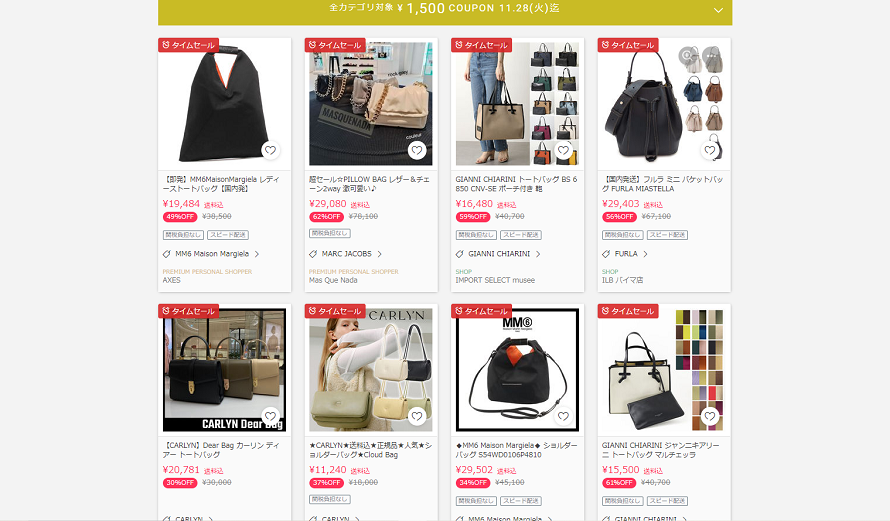Click time sale badge on FURLA bag
This screenshot has height=521, width=890.
628,45
